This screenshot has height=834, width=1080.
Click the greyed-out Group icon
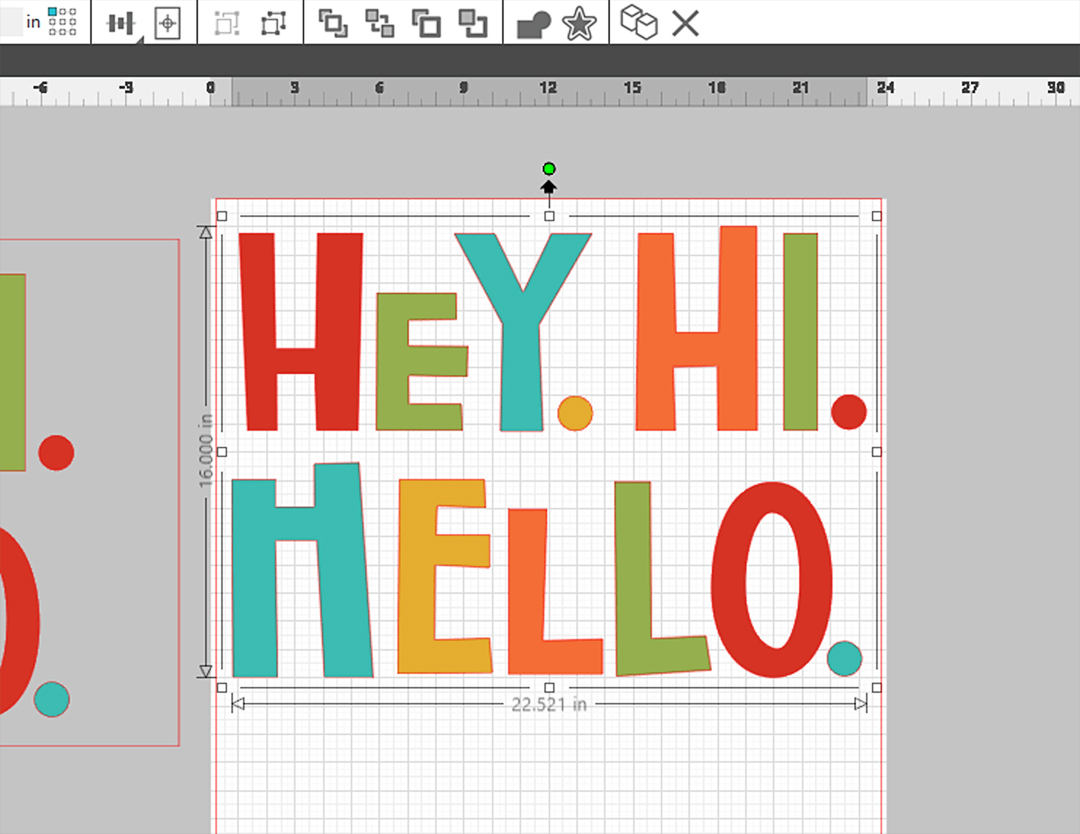coord(227,23)
